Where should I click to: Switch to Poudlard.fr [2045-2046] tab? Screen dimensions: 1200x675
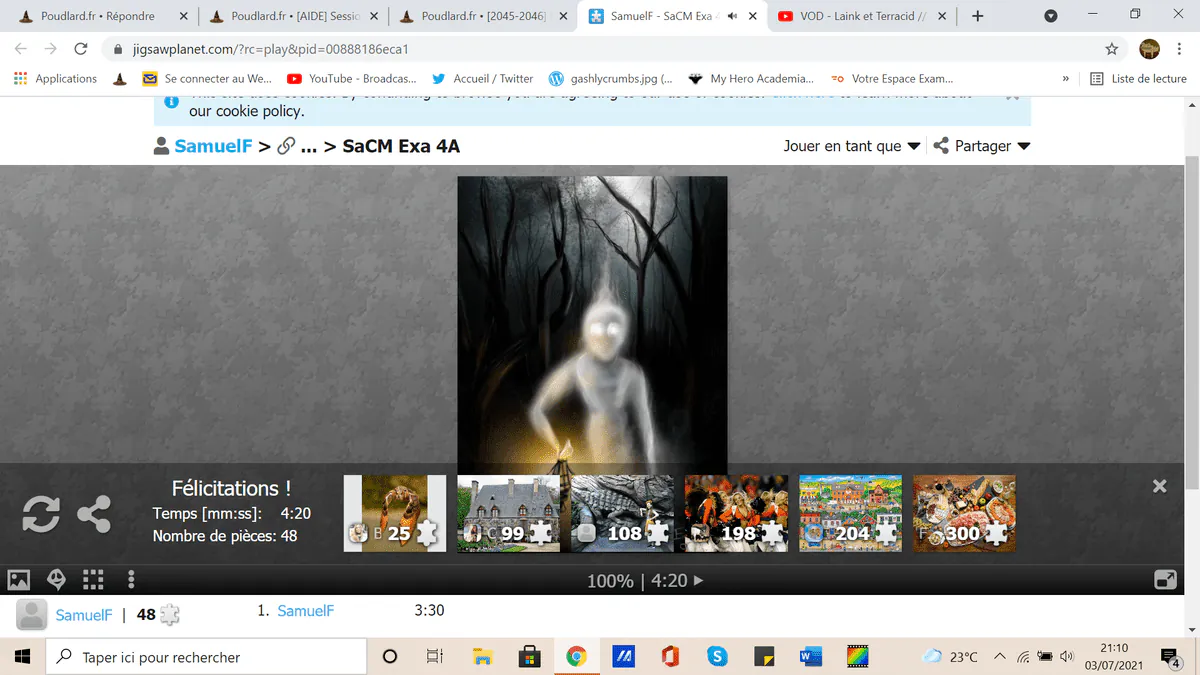pos(484,16)
